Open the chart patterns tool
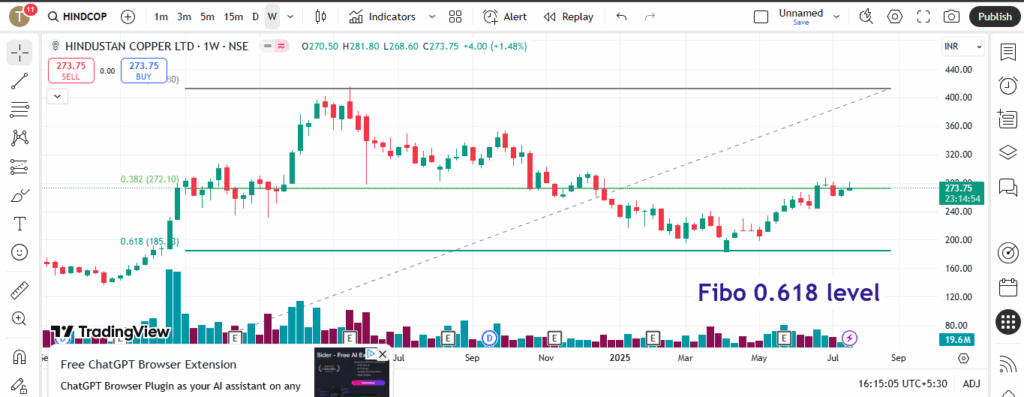The width and height of the screenshot is (1024, 397). pos(20,138)
